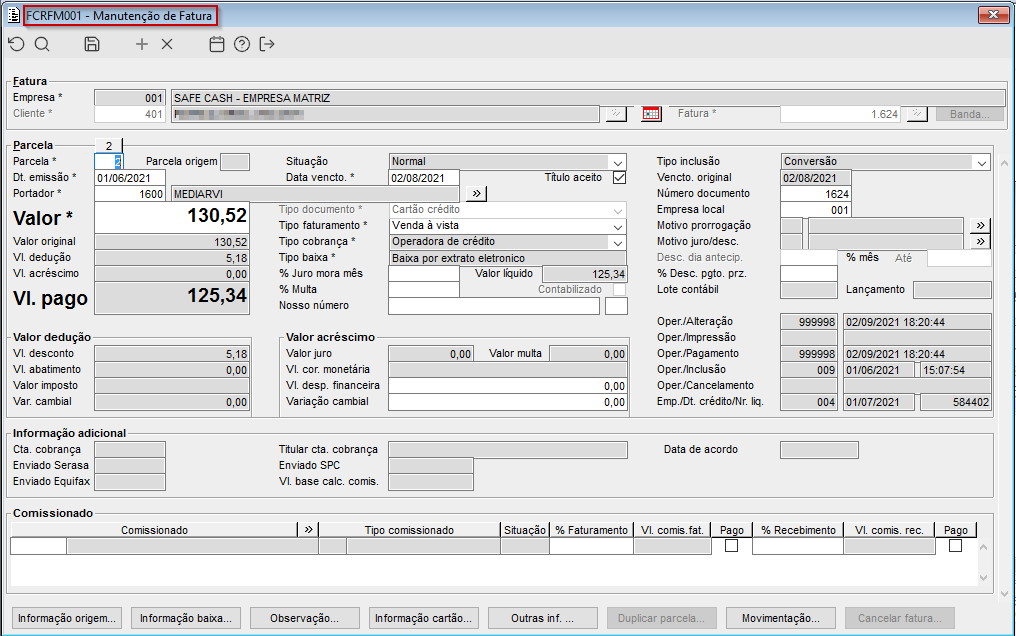Open the Tipo faturamento dropdown
1016x636 pixels.
coord(618,226)
